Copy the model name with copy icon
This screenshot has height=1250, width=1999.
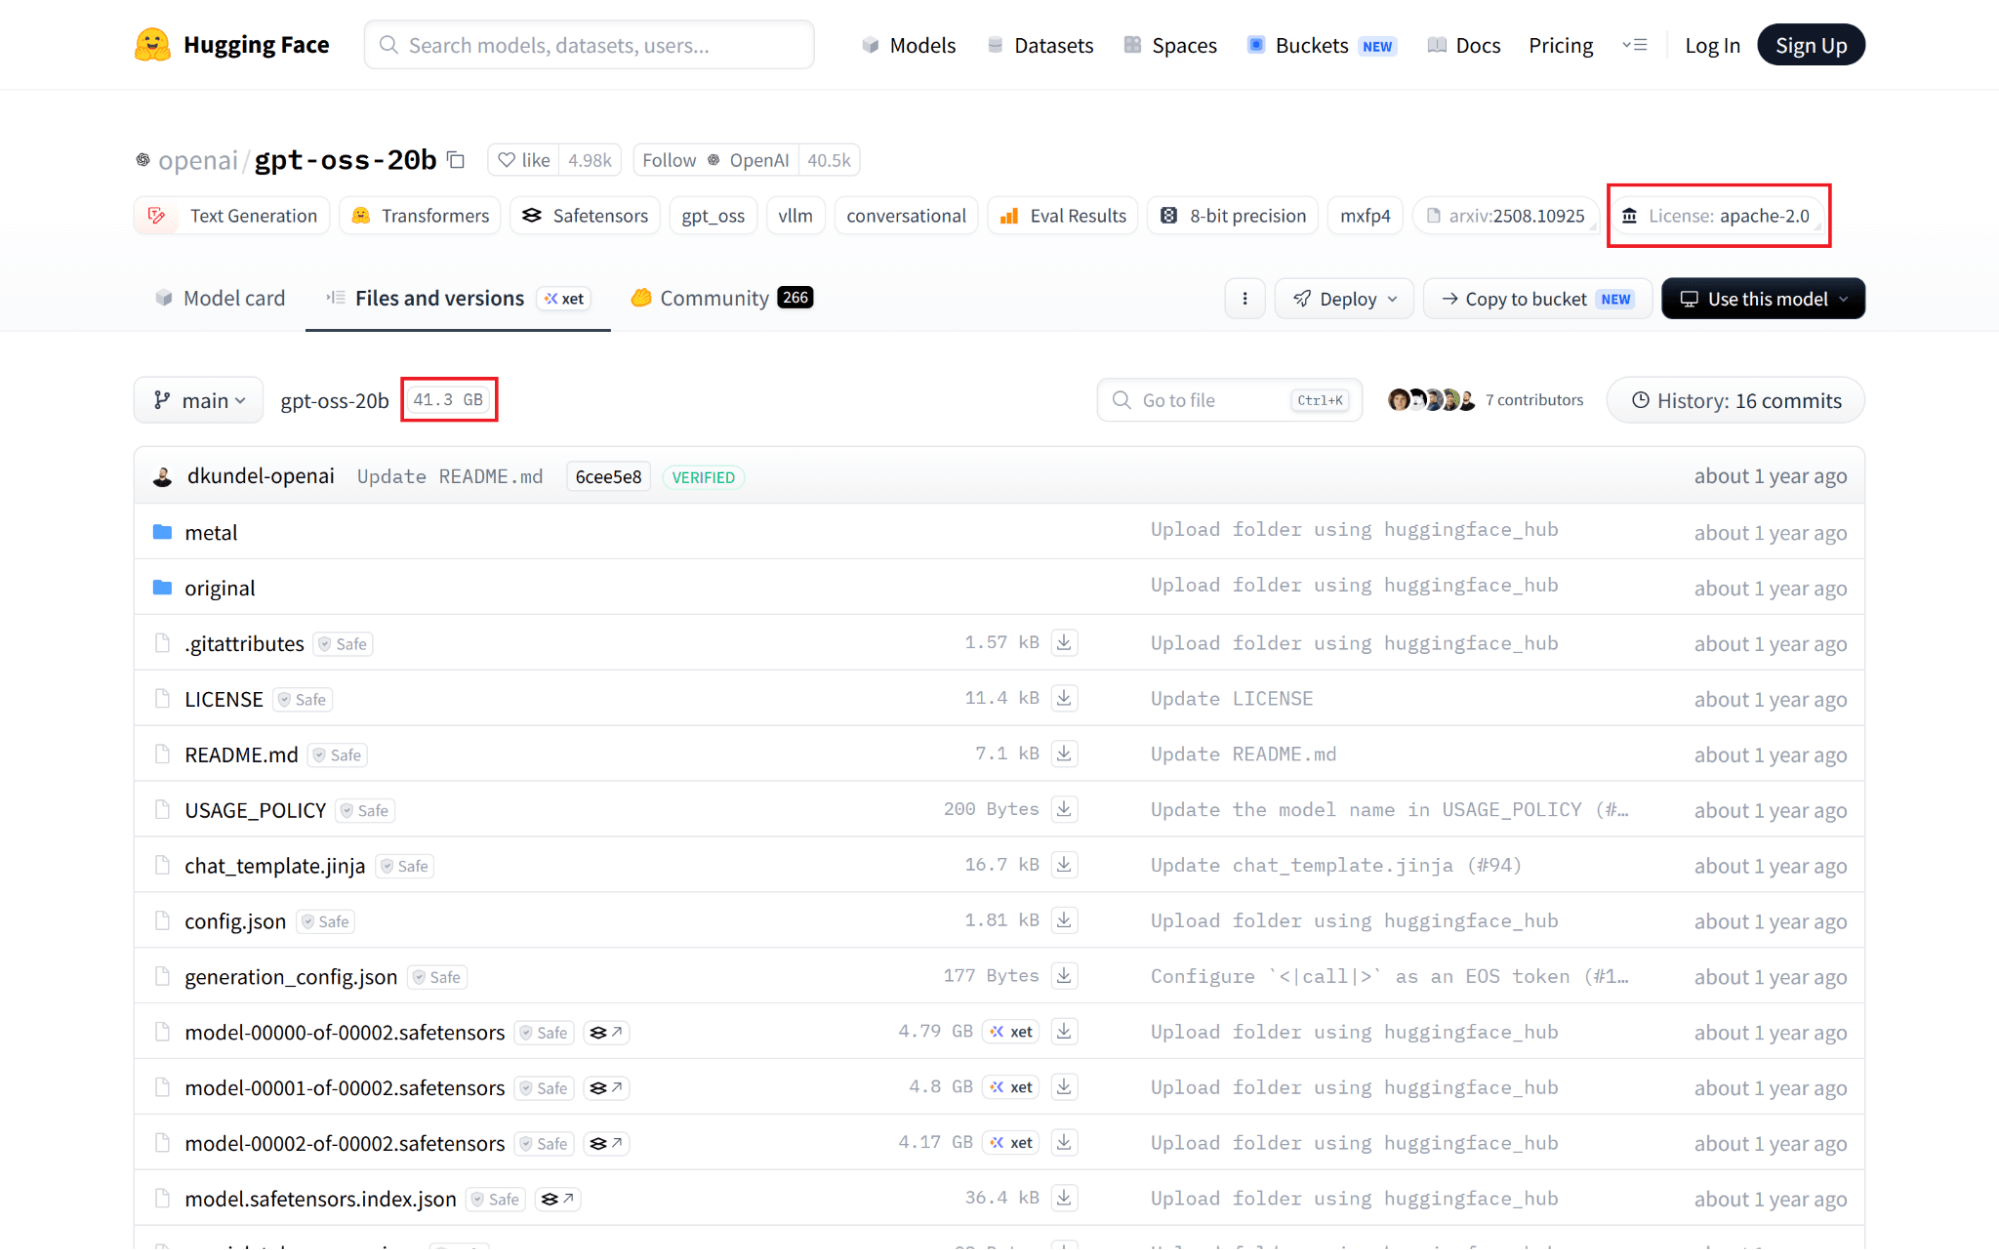pos(456,160)
